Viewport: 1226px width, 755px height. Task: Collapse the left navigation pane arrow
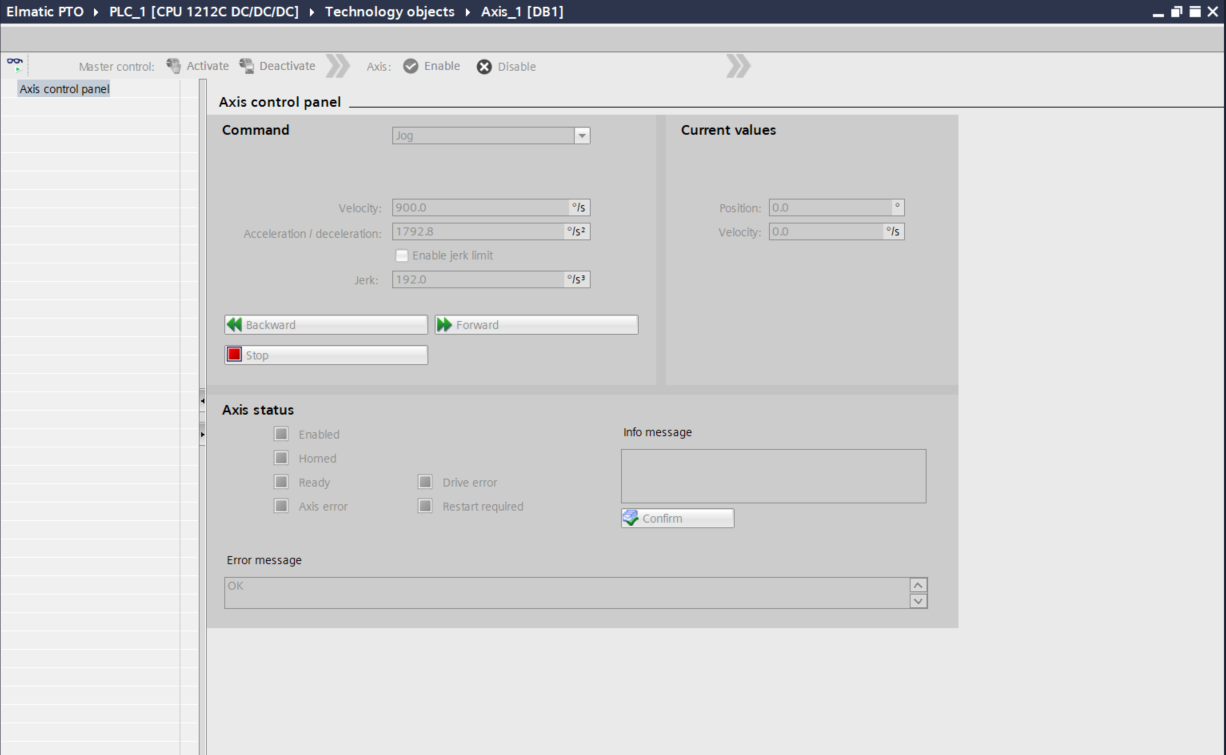pos(202,401)
